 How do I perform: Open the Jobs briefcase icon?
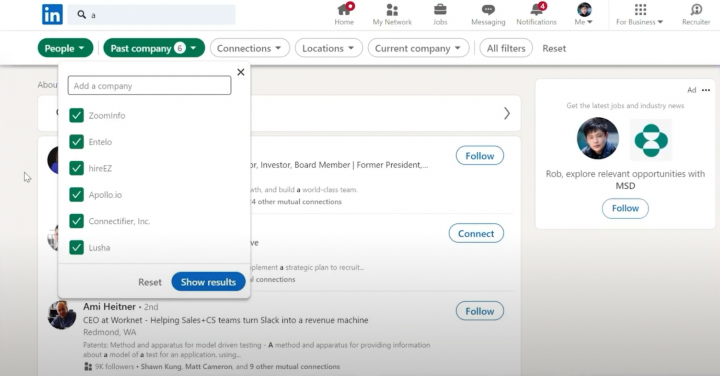tap(440, 9)
